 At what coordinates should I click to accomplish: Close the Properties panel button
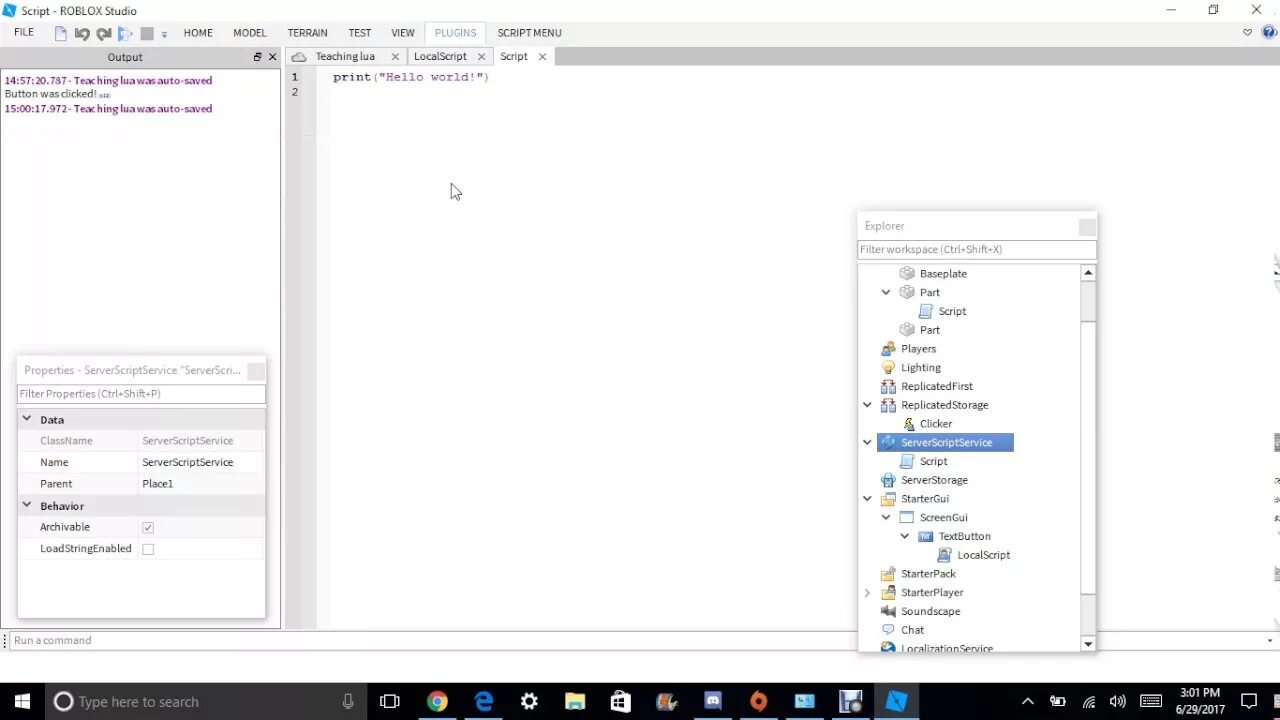coord(256,371)
